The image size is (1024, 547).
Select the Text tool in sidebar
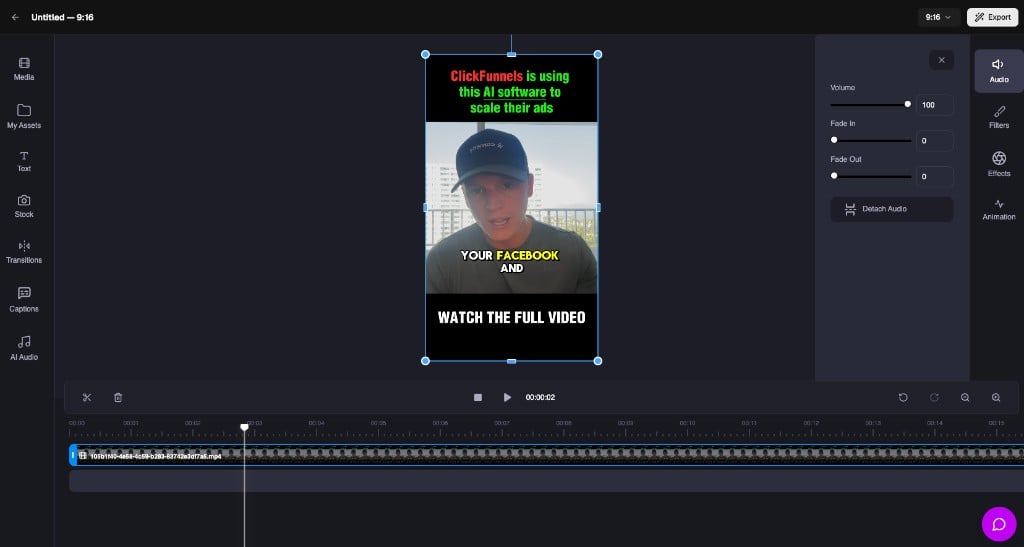pos(24,161)
